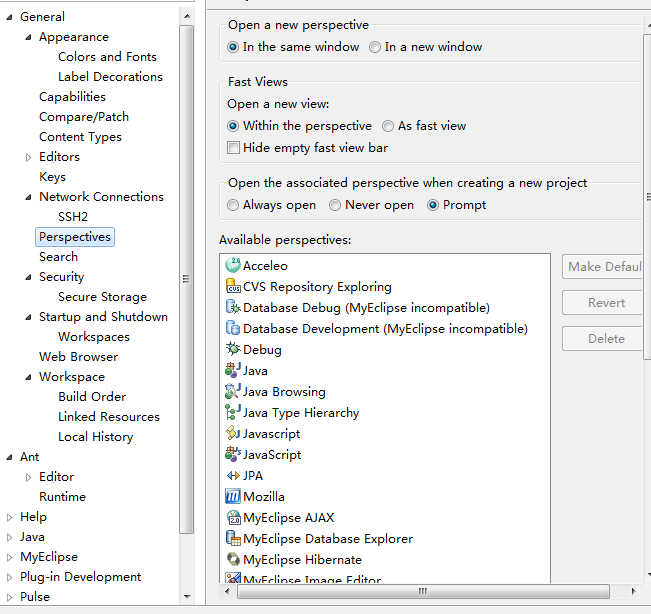Open SSH2 preference page
651x614 pixels.
[x=73, y=216]
